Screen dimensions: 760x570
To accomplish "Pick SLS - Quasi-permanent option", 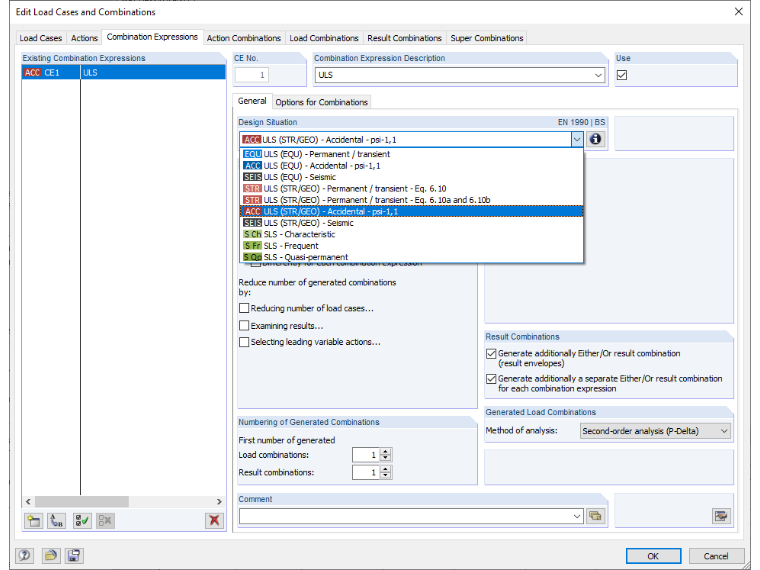I will 412,257.
